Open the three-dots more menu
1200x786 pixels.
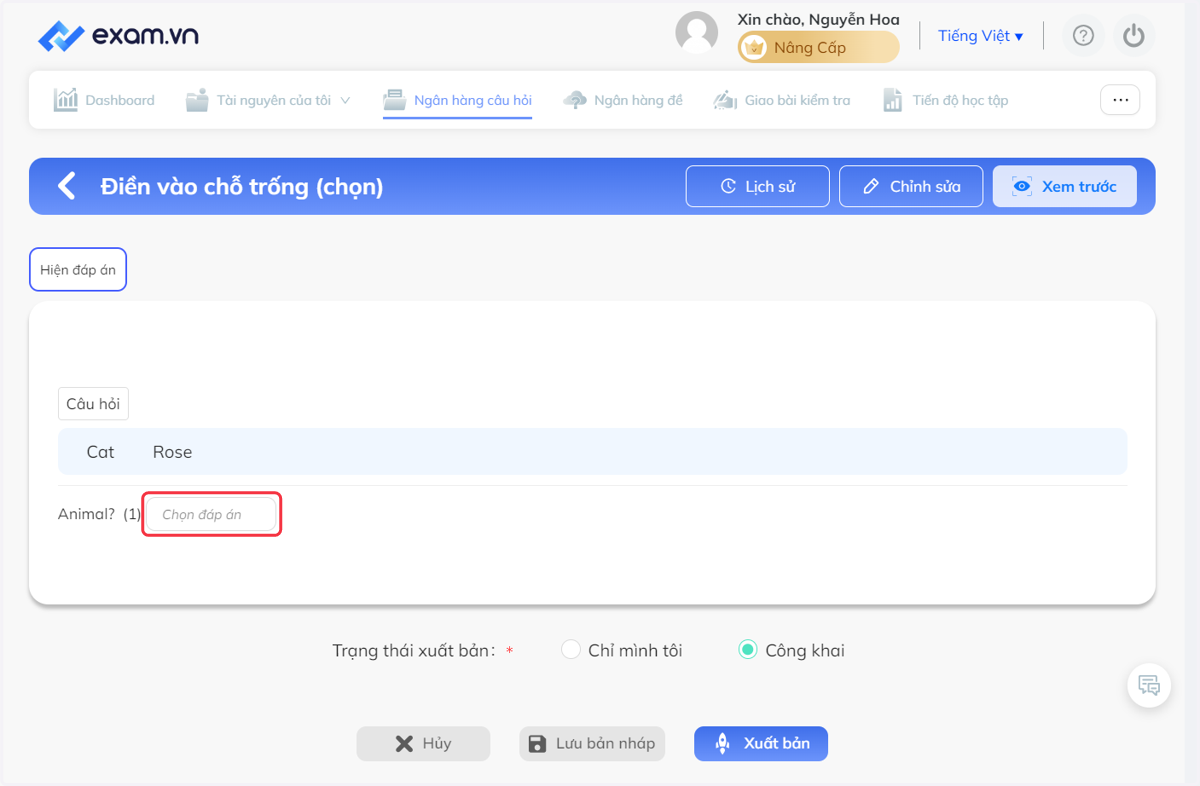click(1120, 100)
